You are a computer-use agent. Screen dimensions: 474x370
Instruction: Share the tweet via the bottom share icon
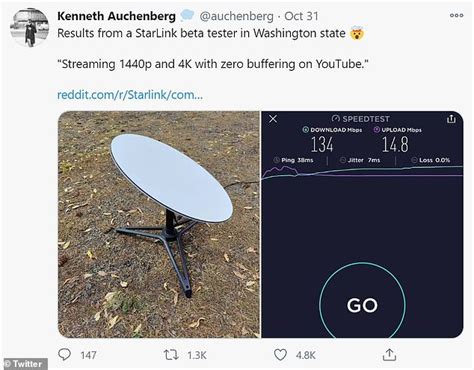(x=389, y=355)
